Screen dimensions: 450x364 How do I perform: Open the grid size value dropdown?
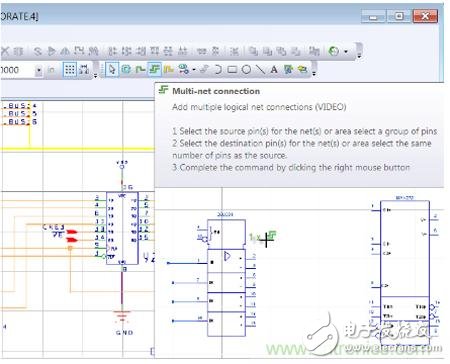click(39, 70)
